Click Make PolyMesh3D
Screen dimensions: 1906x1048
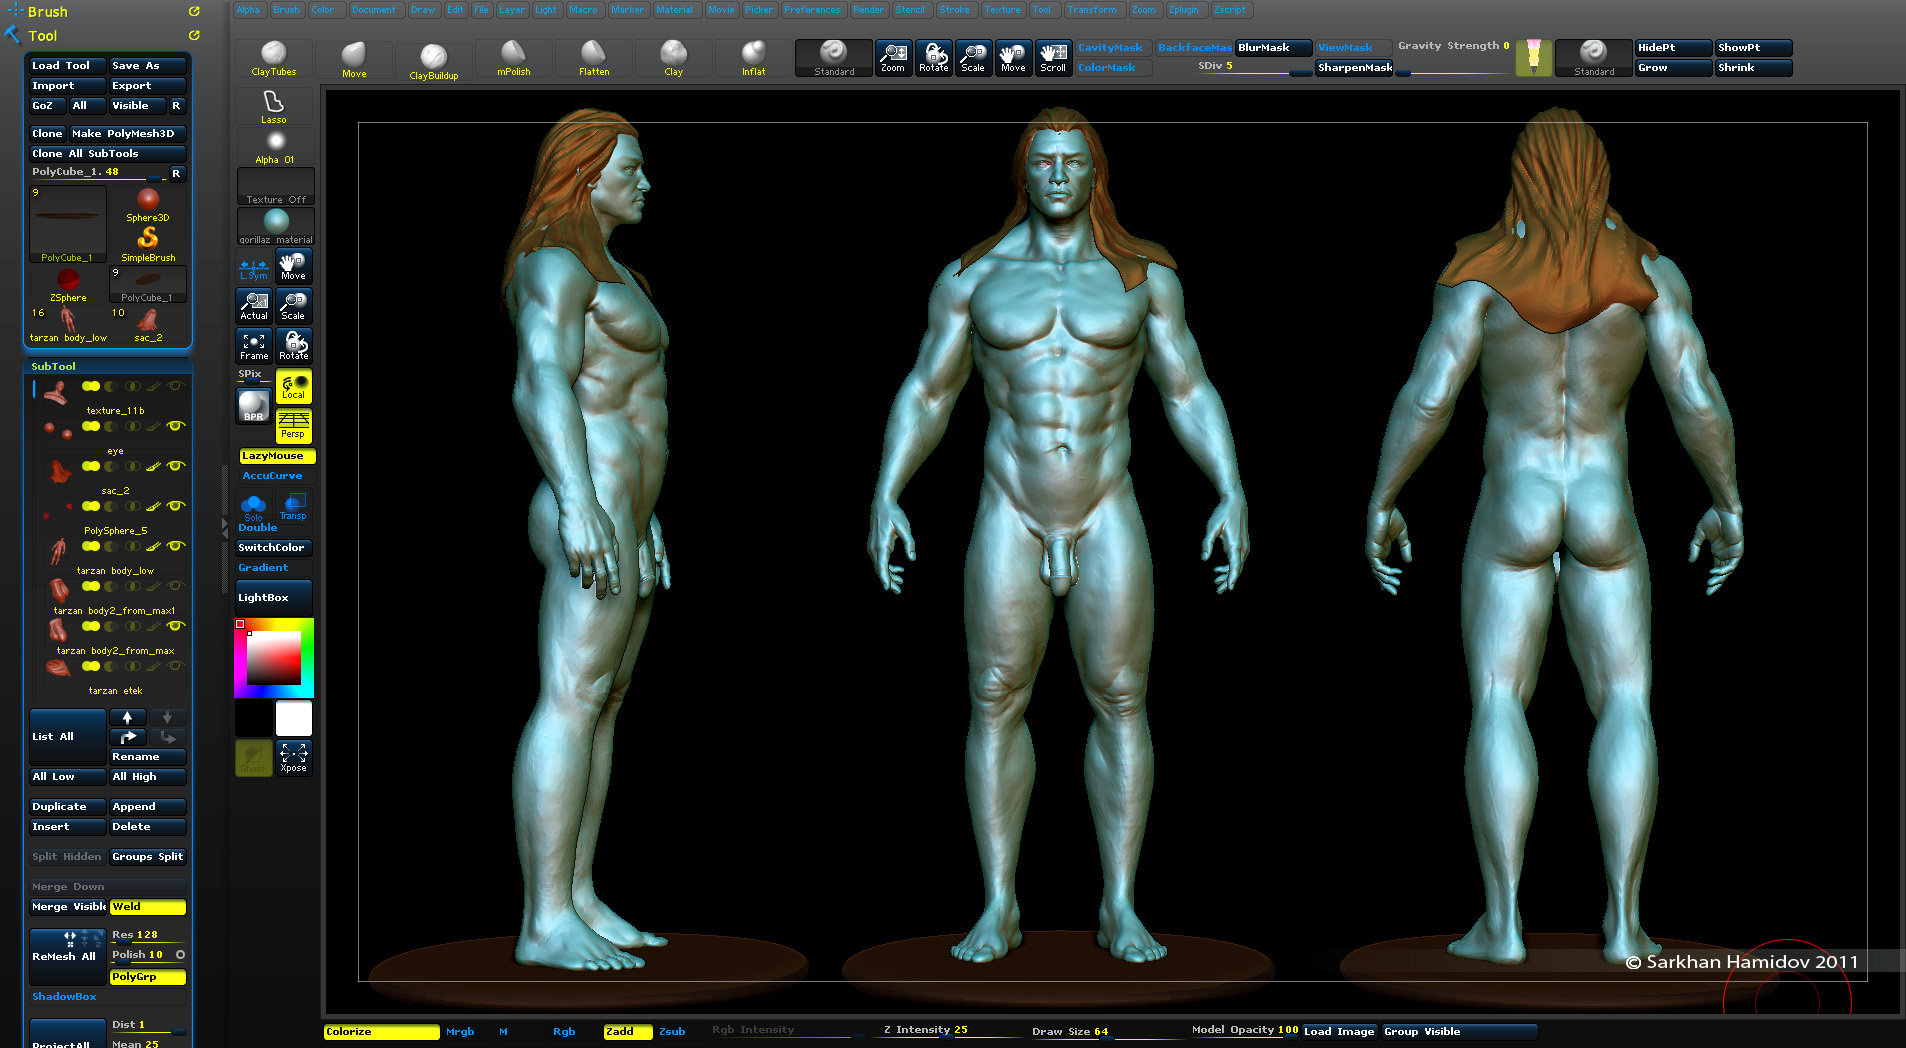pyautogui.click(x=128, y=134)
